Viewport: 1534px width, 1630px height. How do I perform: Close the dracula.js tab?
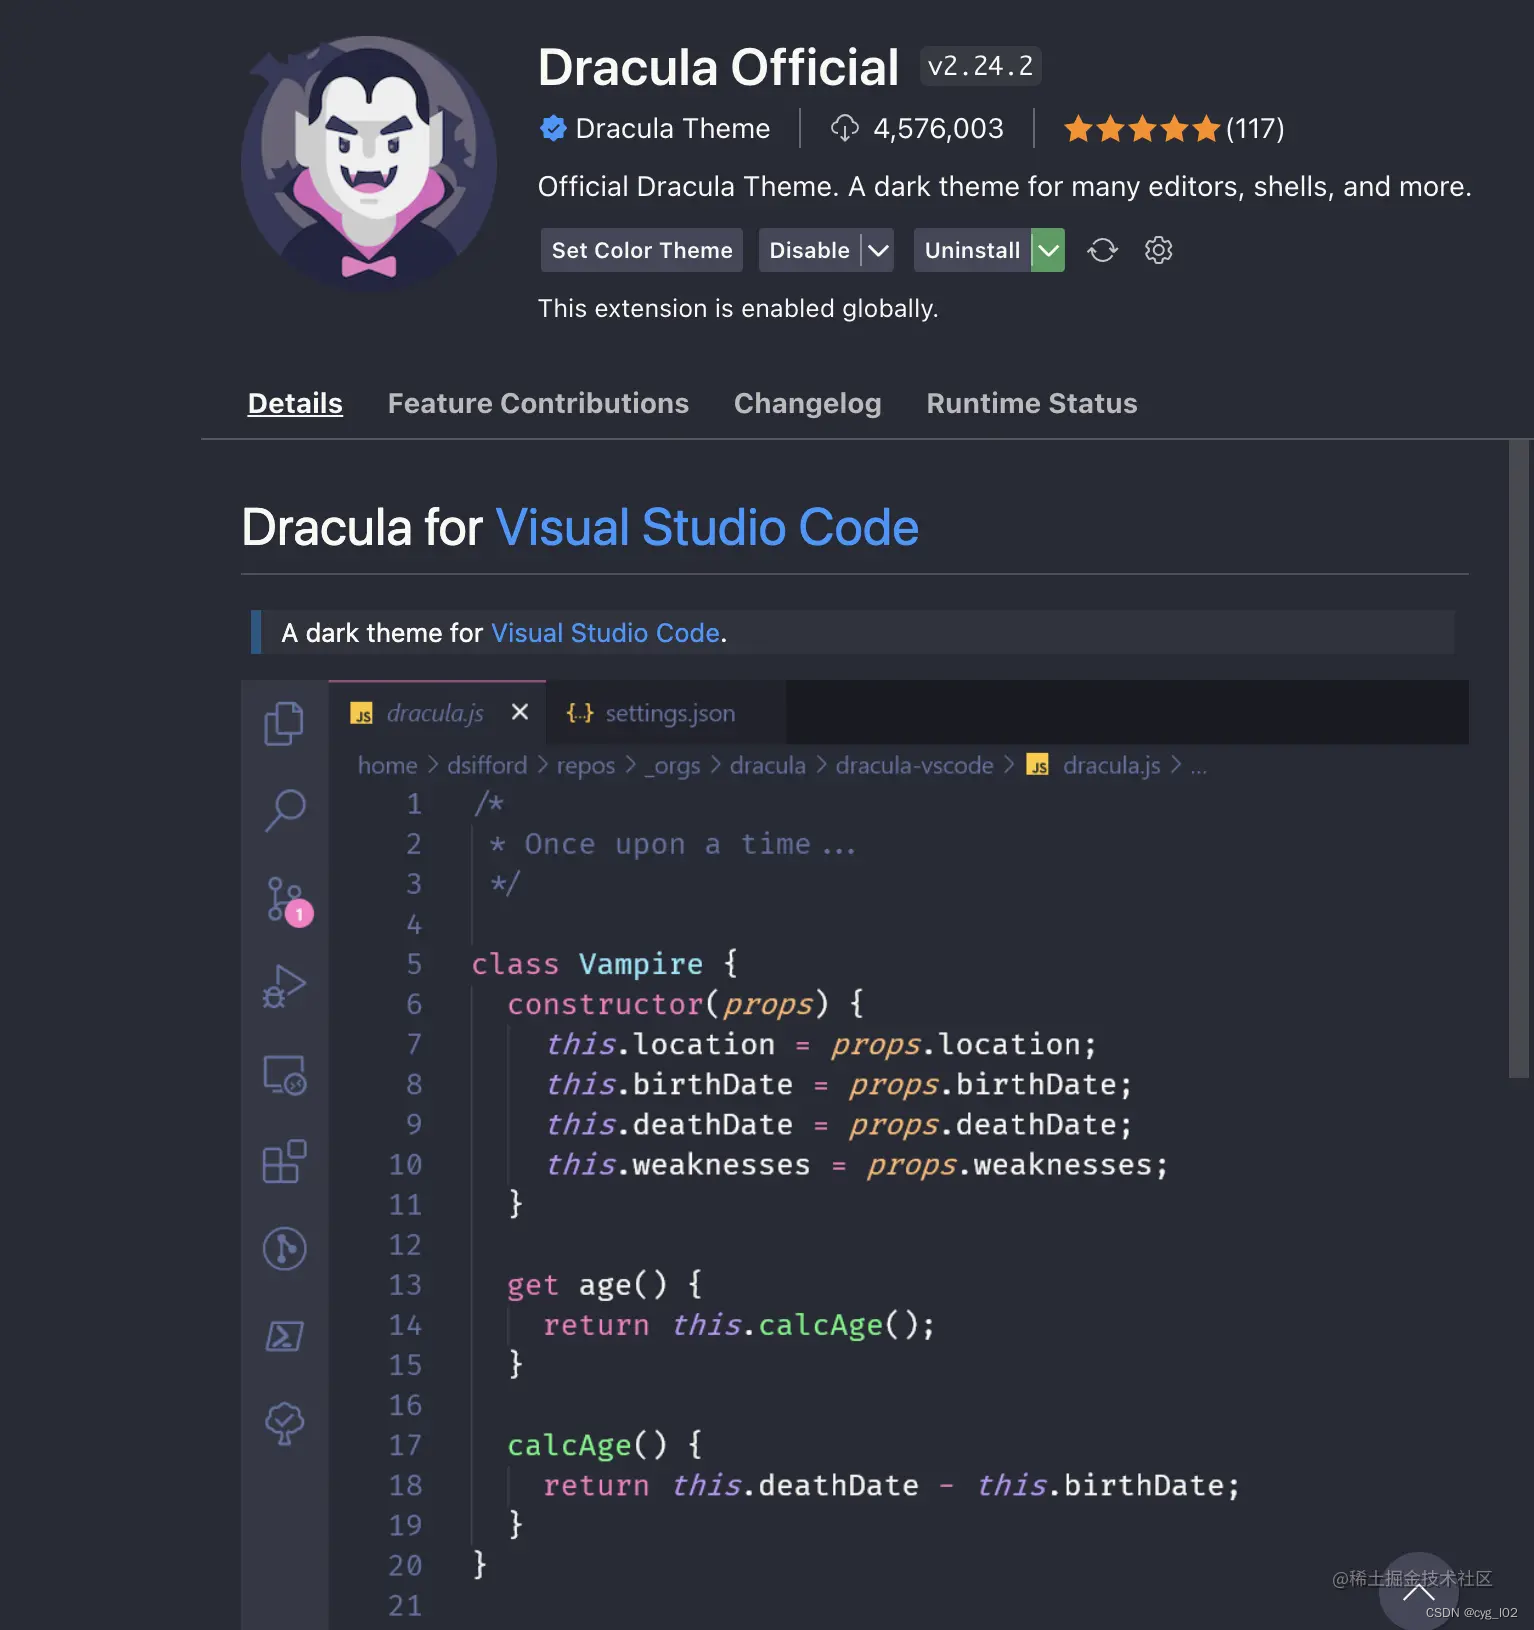pos(520,712)
